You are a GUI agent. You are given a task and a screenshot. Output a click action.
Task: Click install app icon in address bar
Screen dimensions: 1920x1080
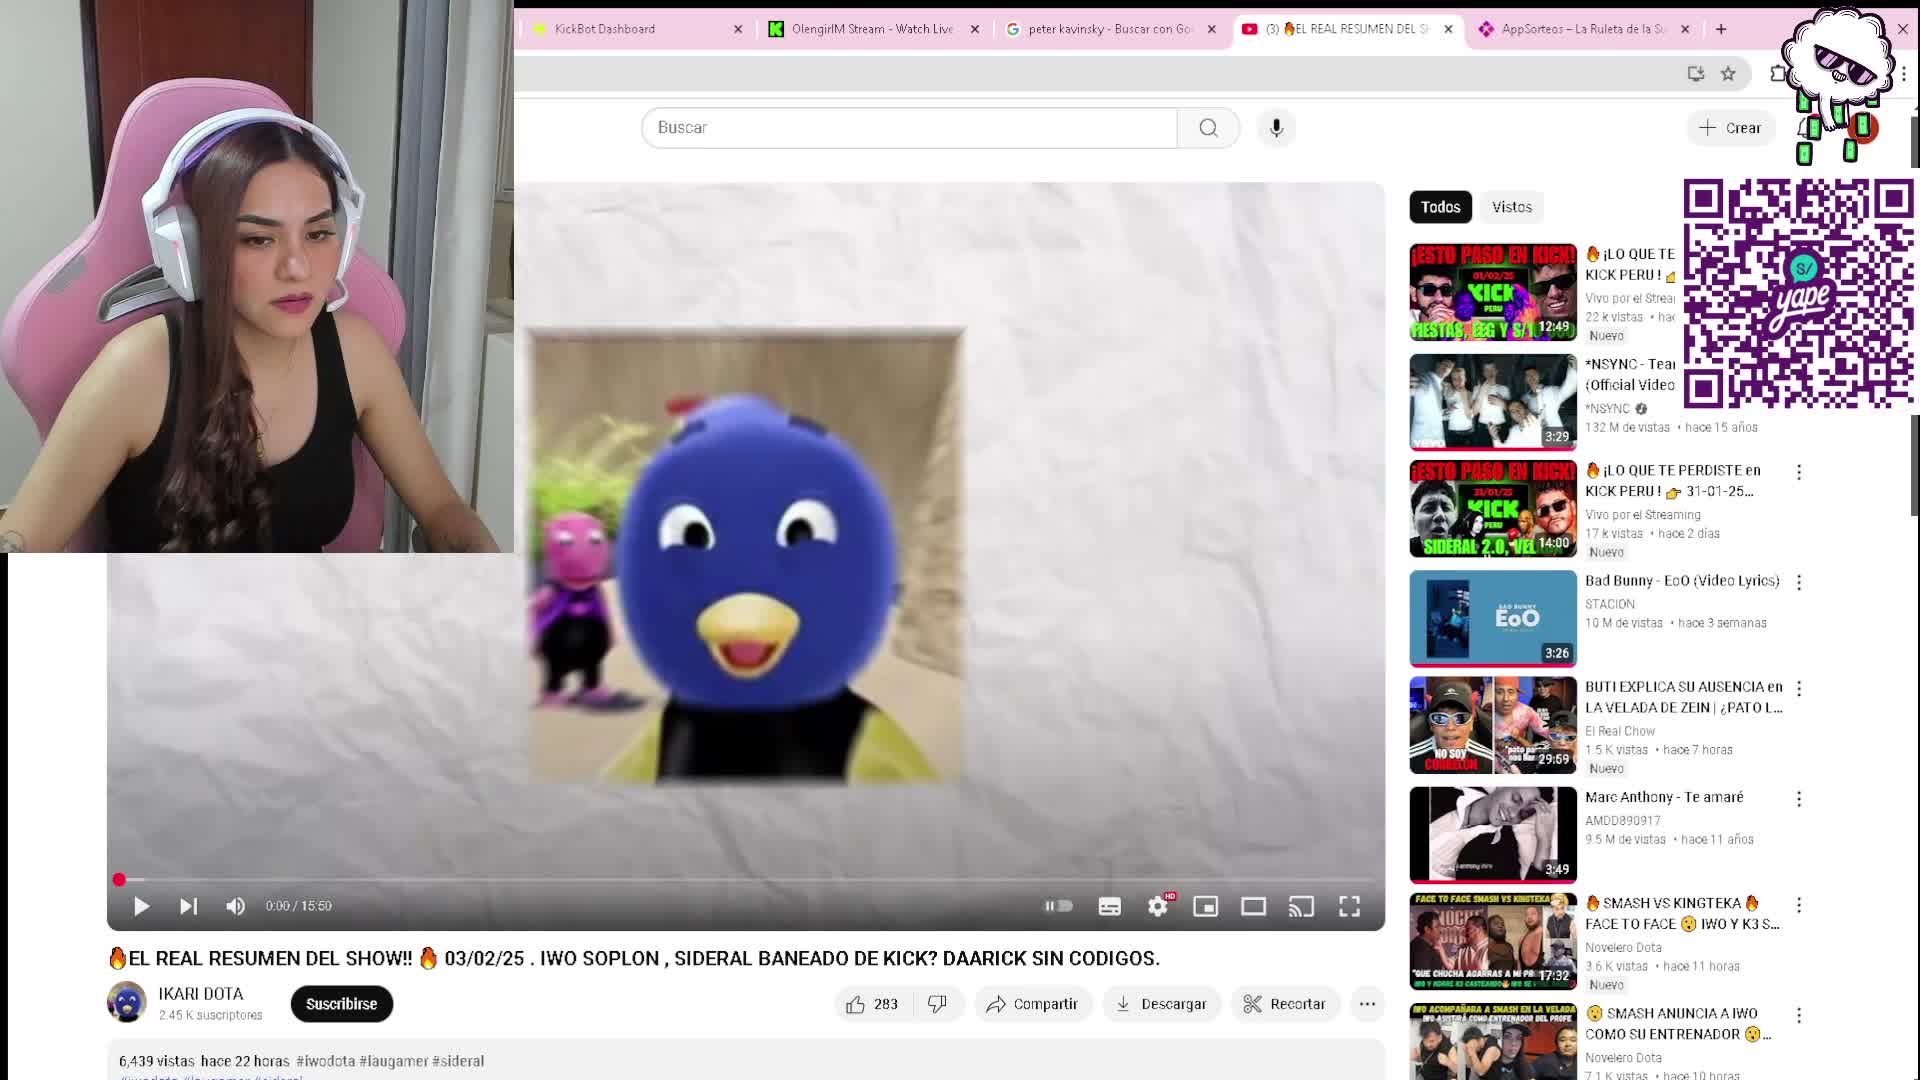[1696, 73]
